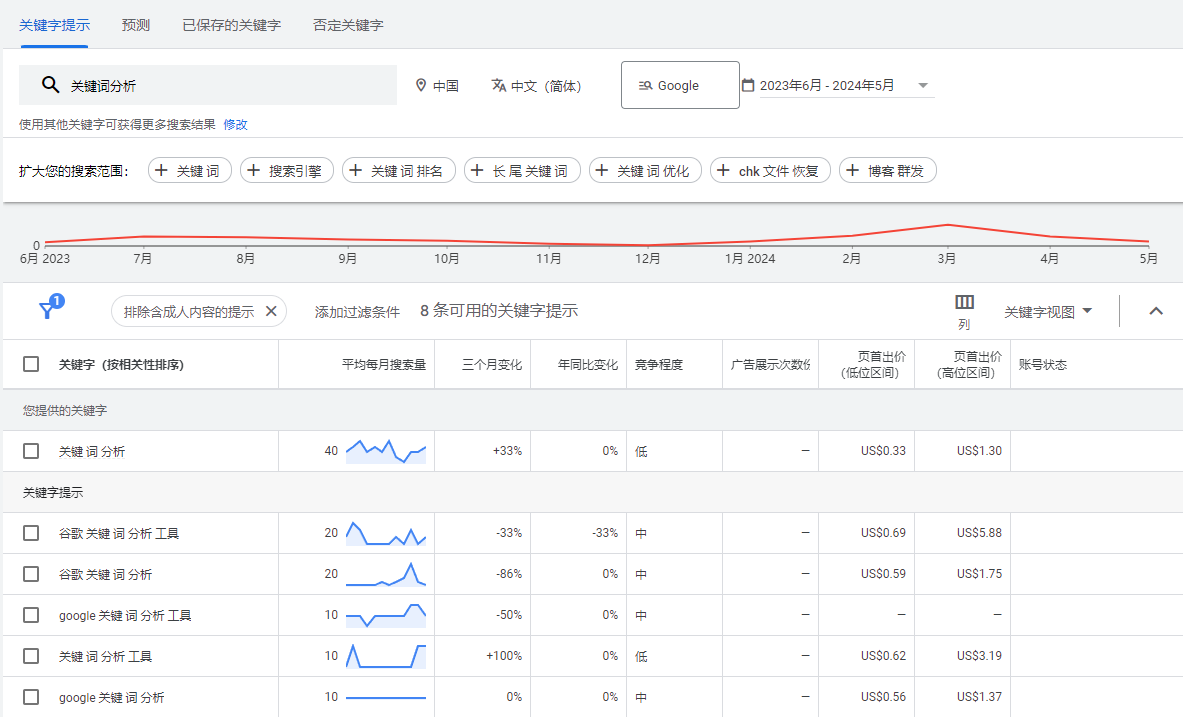Click the 关键词分析 search input field
1183x717 pixels.
click(207, 85)
